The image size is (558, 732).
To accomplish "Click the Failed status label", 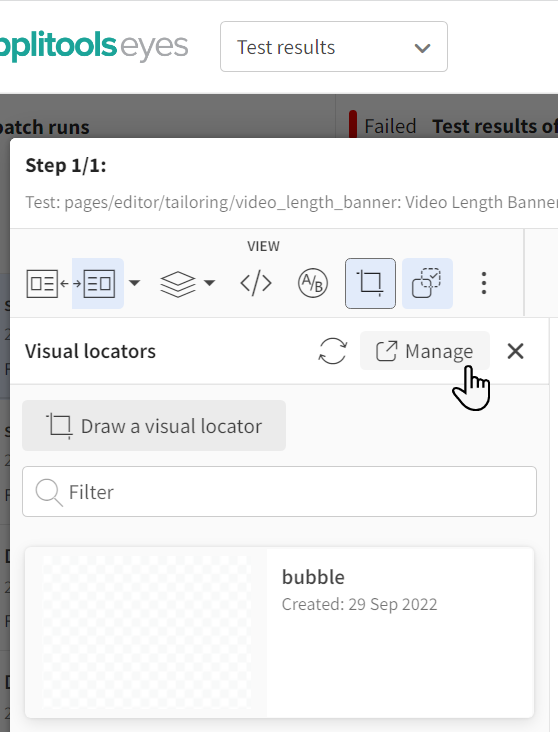I will (390, 127).
